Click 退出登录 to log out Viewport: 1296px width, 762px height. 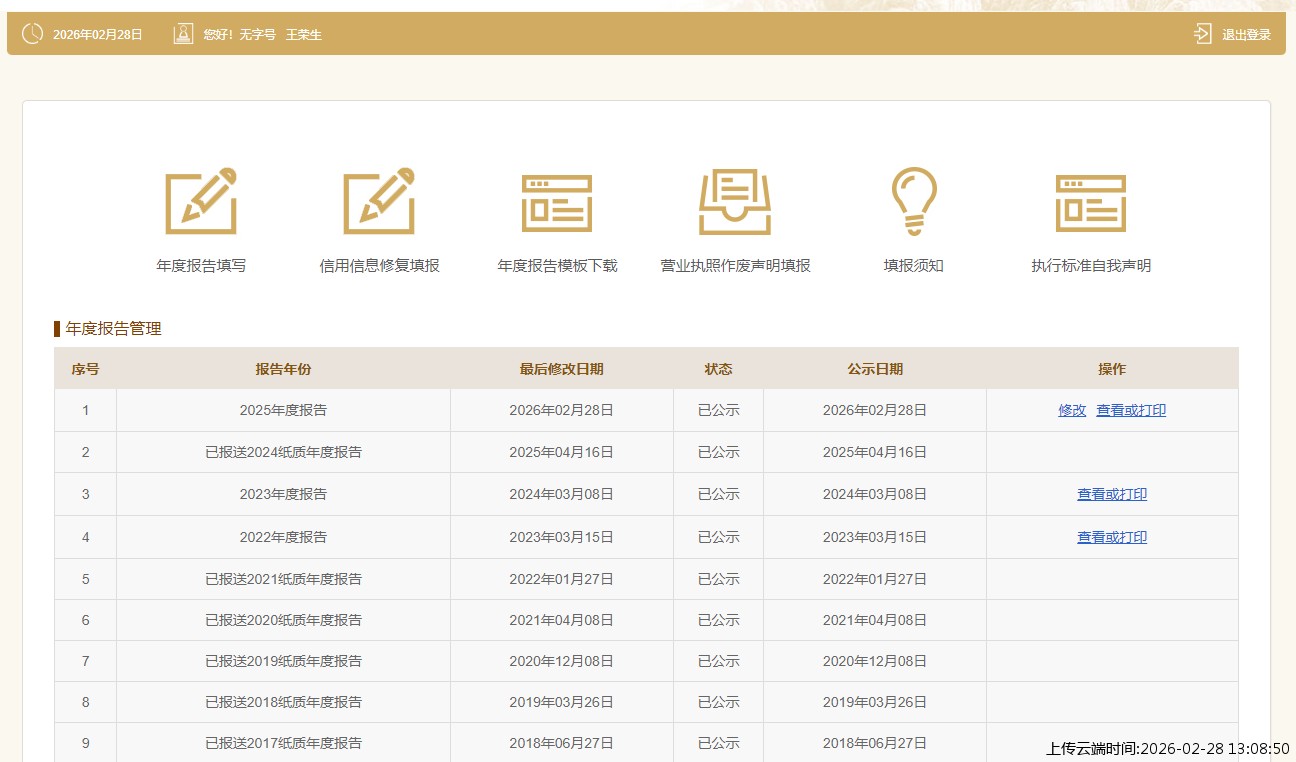[1246, 35]
